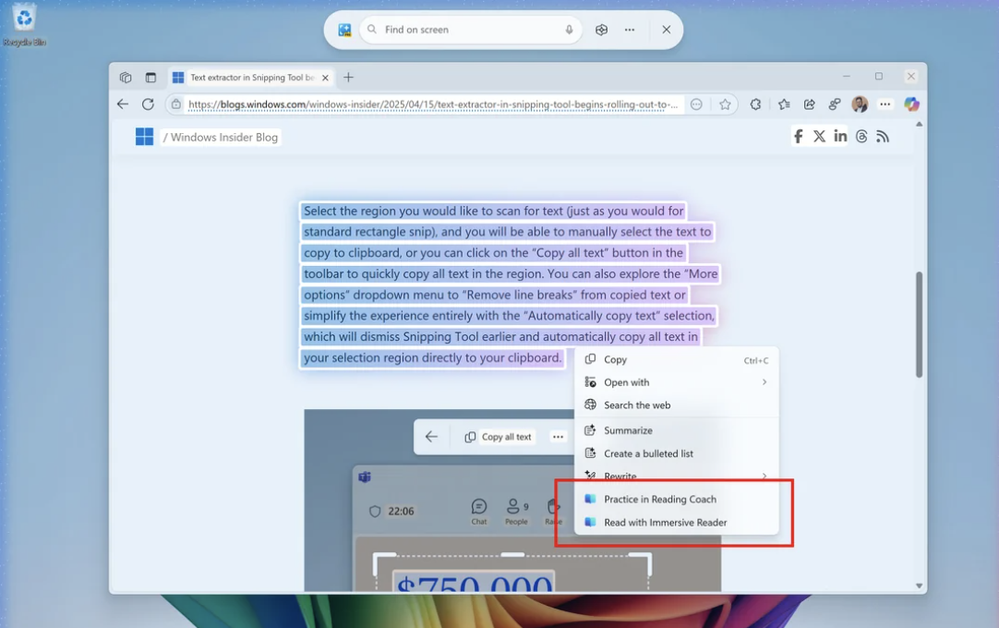Open the Click to Do settings icon
This screenshot has width=999, height=628.
click(601, 30)
